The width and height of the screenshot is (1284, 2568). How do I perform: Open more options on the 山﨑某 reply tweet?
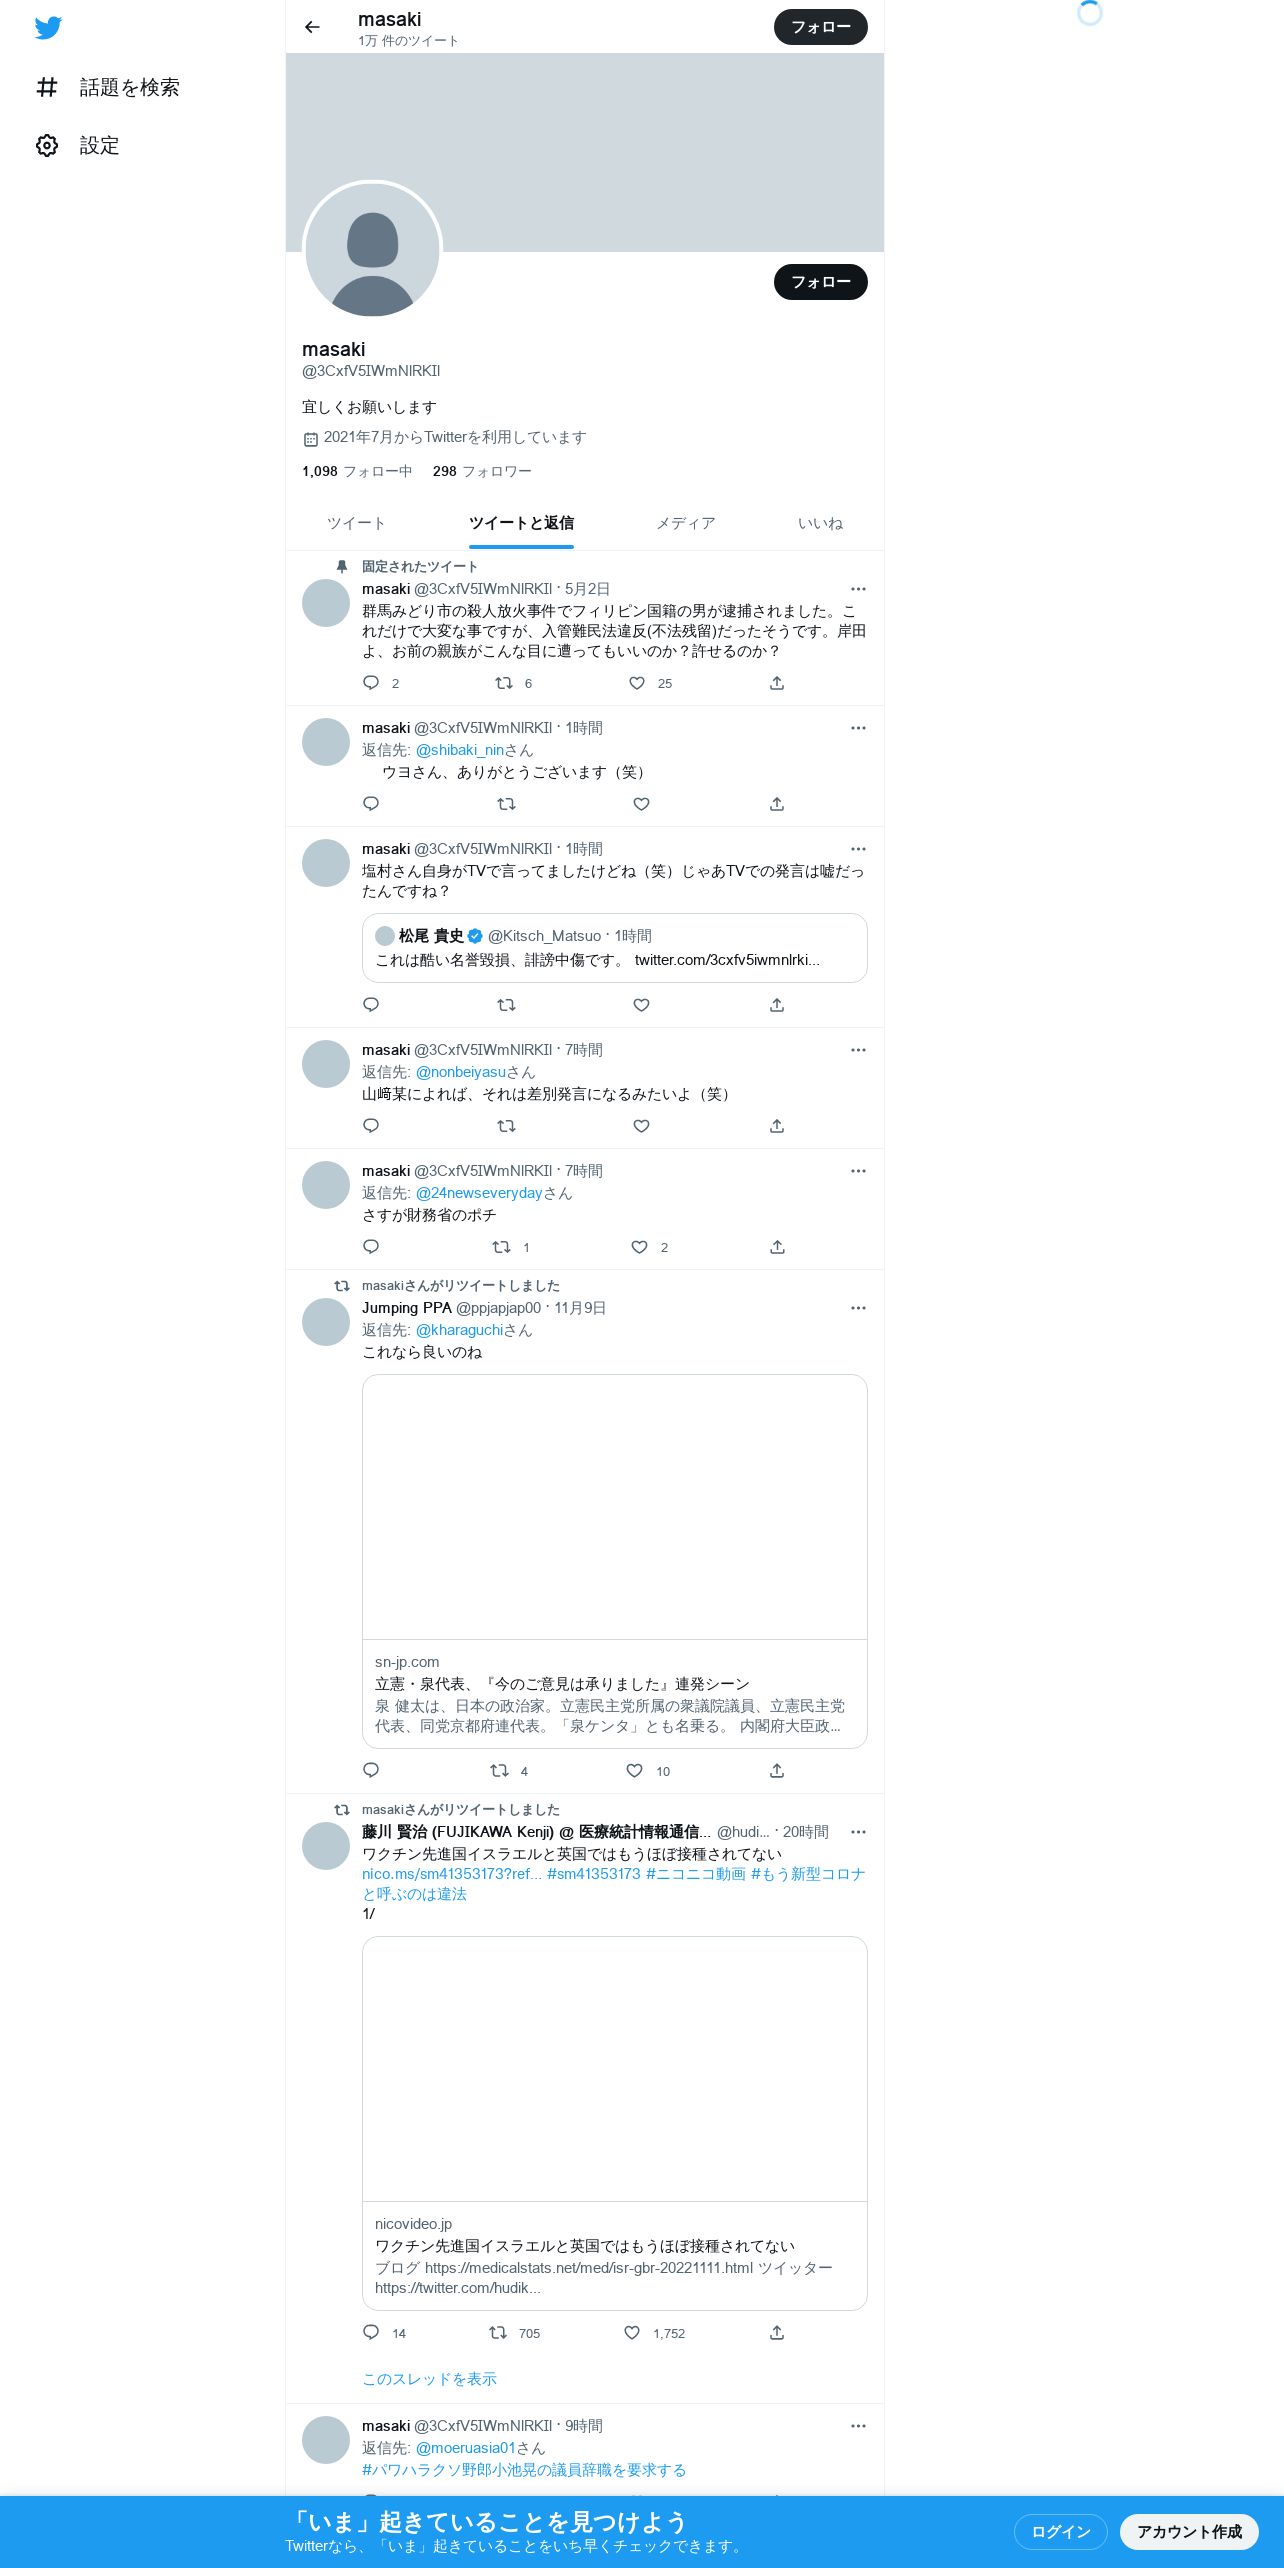click(858, 1050)
